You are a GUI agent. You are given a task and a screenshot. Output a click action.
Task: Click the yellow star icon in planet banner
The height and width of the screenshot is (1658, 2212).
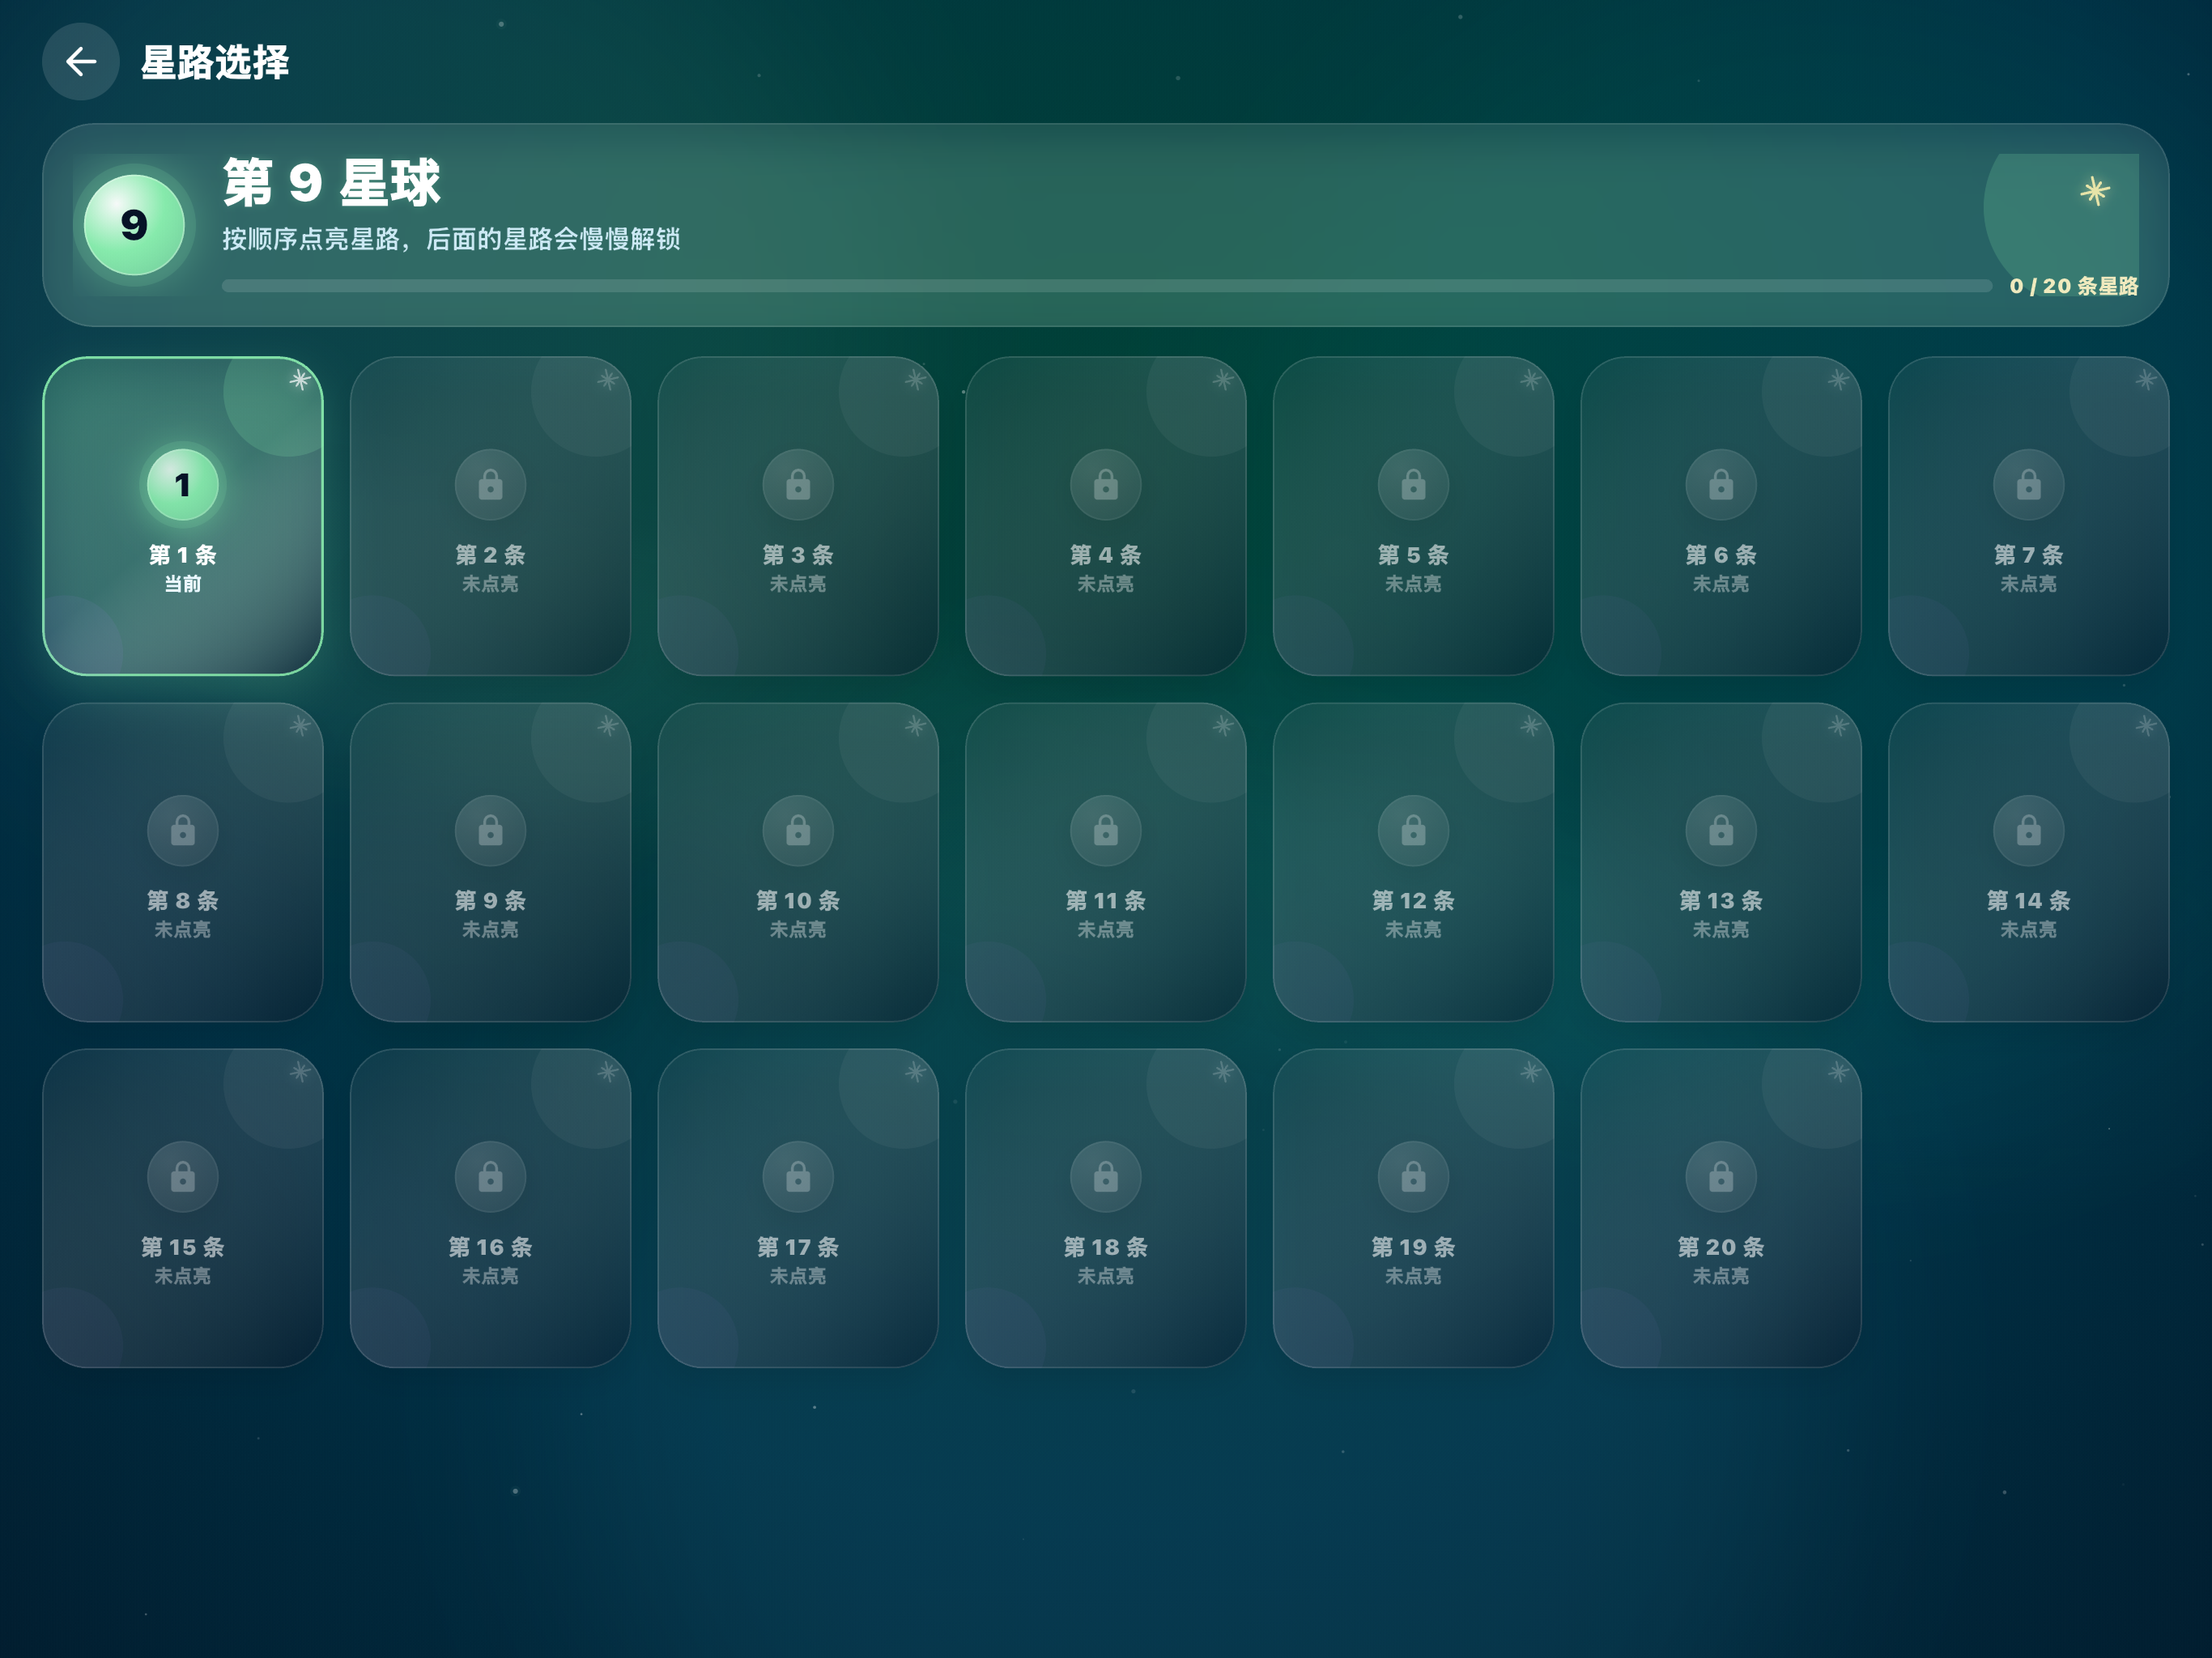click(x=2095, y=190)
